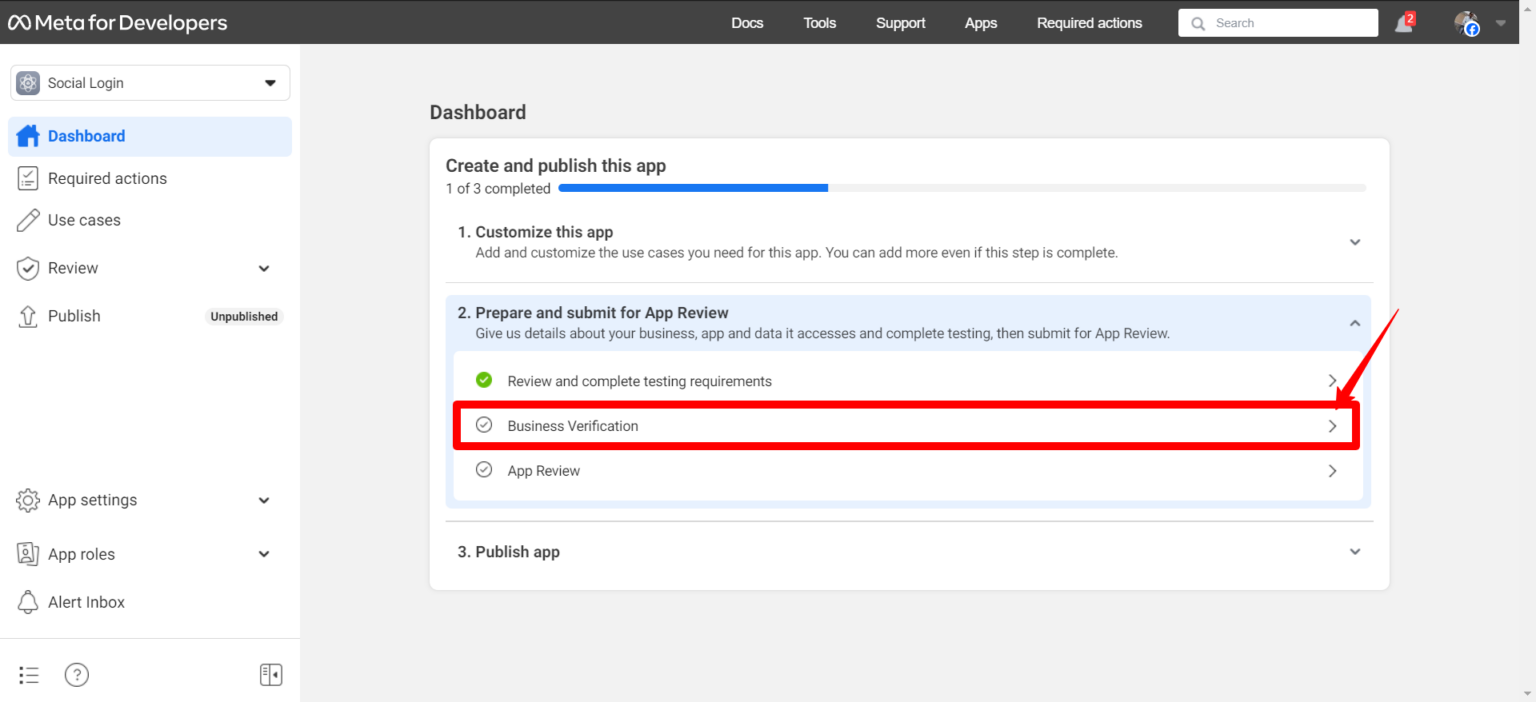Click the App Review status circle
Image resolution: width=1536 pixels, height=702 pixels.
[x=484, y=469]
